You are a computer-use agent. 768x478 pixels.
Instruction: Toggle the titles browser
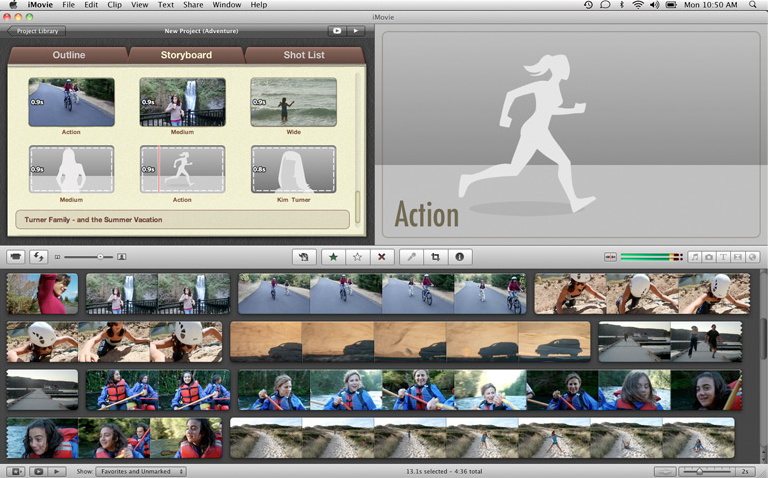(x=723, y=257)
